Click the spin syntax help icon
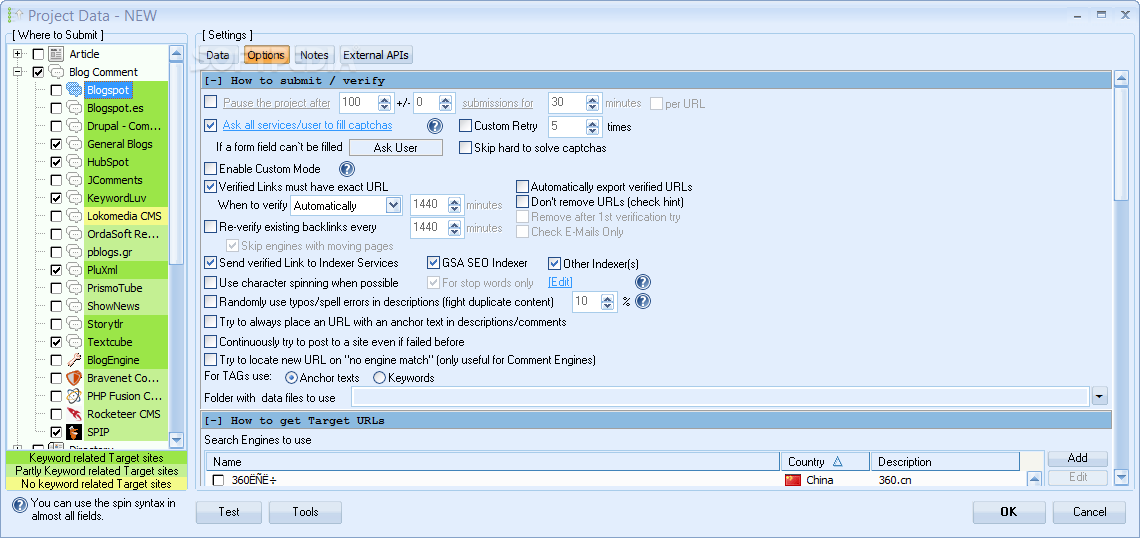 (20, 505)
